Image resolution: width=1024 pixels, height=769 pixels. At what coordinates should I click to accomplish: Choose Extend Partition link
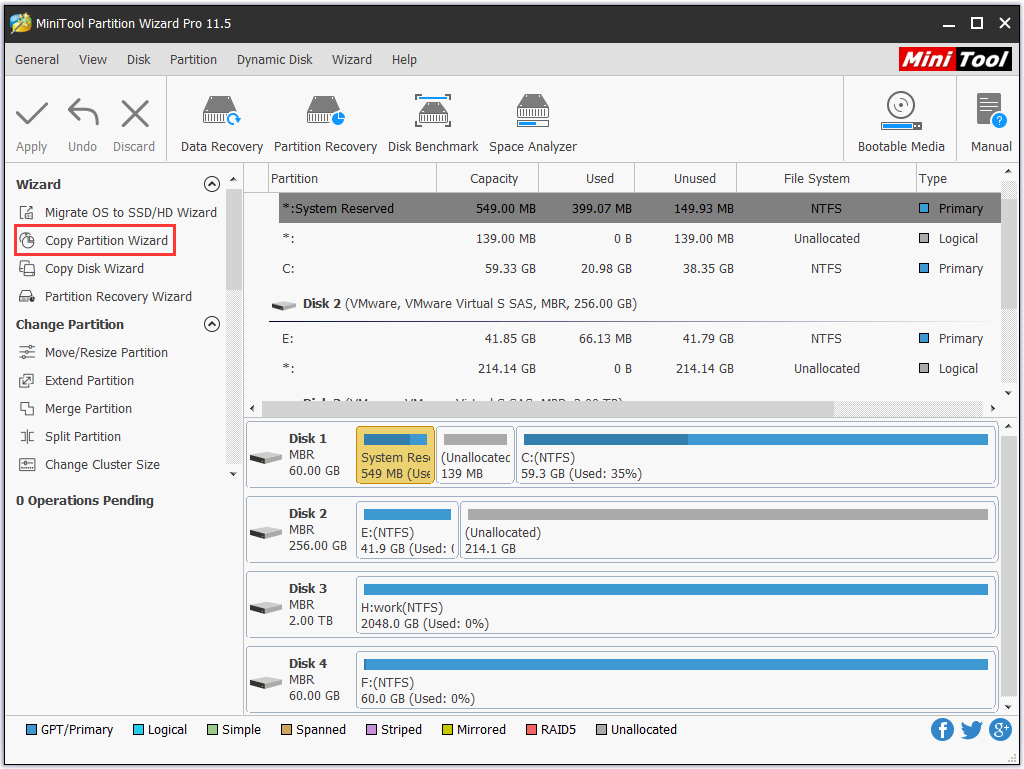point(89,381)
